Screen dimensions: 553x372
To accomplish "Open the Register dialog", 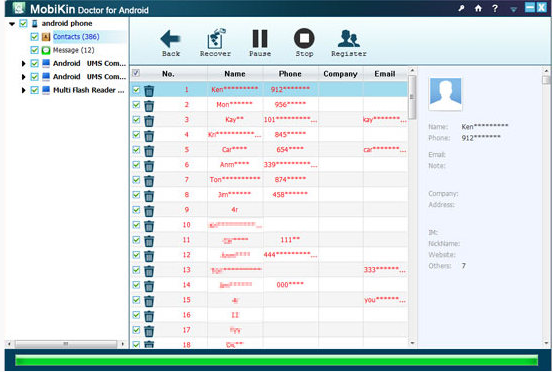I will [x=348, y=43].
